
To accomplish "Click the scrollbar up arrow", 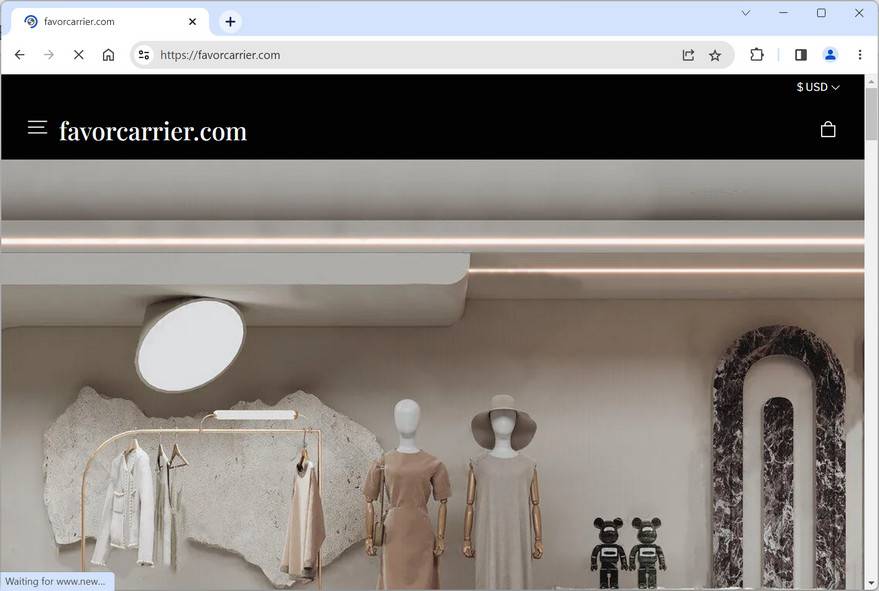I will pyautogui.click(x=871, y=81).
